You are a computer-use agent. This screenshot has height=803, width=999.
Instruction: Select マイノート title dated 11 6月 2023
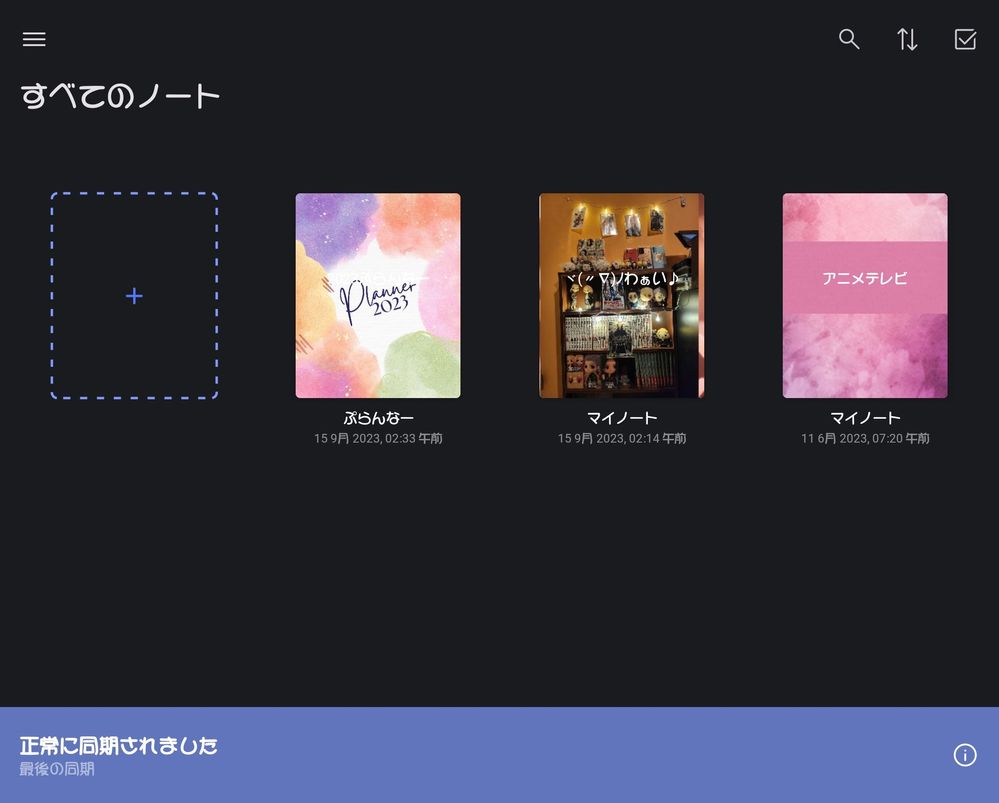[x=865, y=418]
